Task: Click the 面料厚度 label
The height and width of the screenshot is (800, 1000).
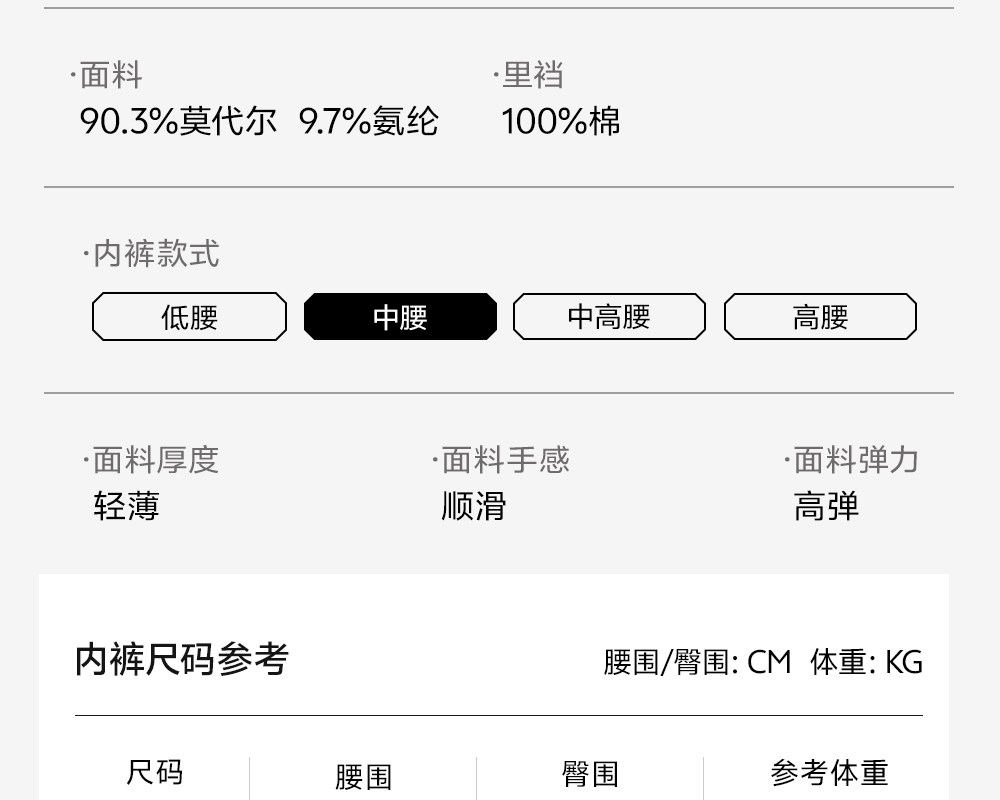Action: pos(155,460)
